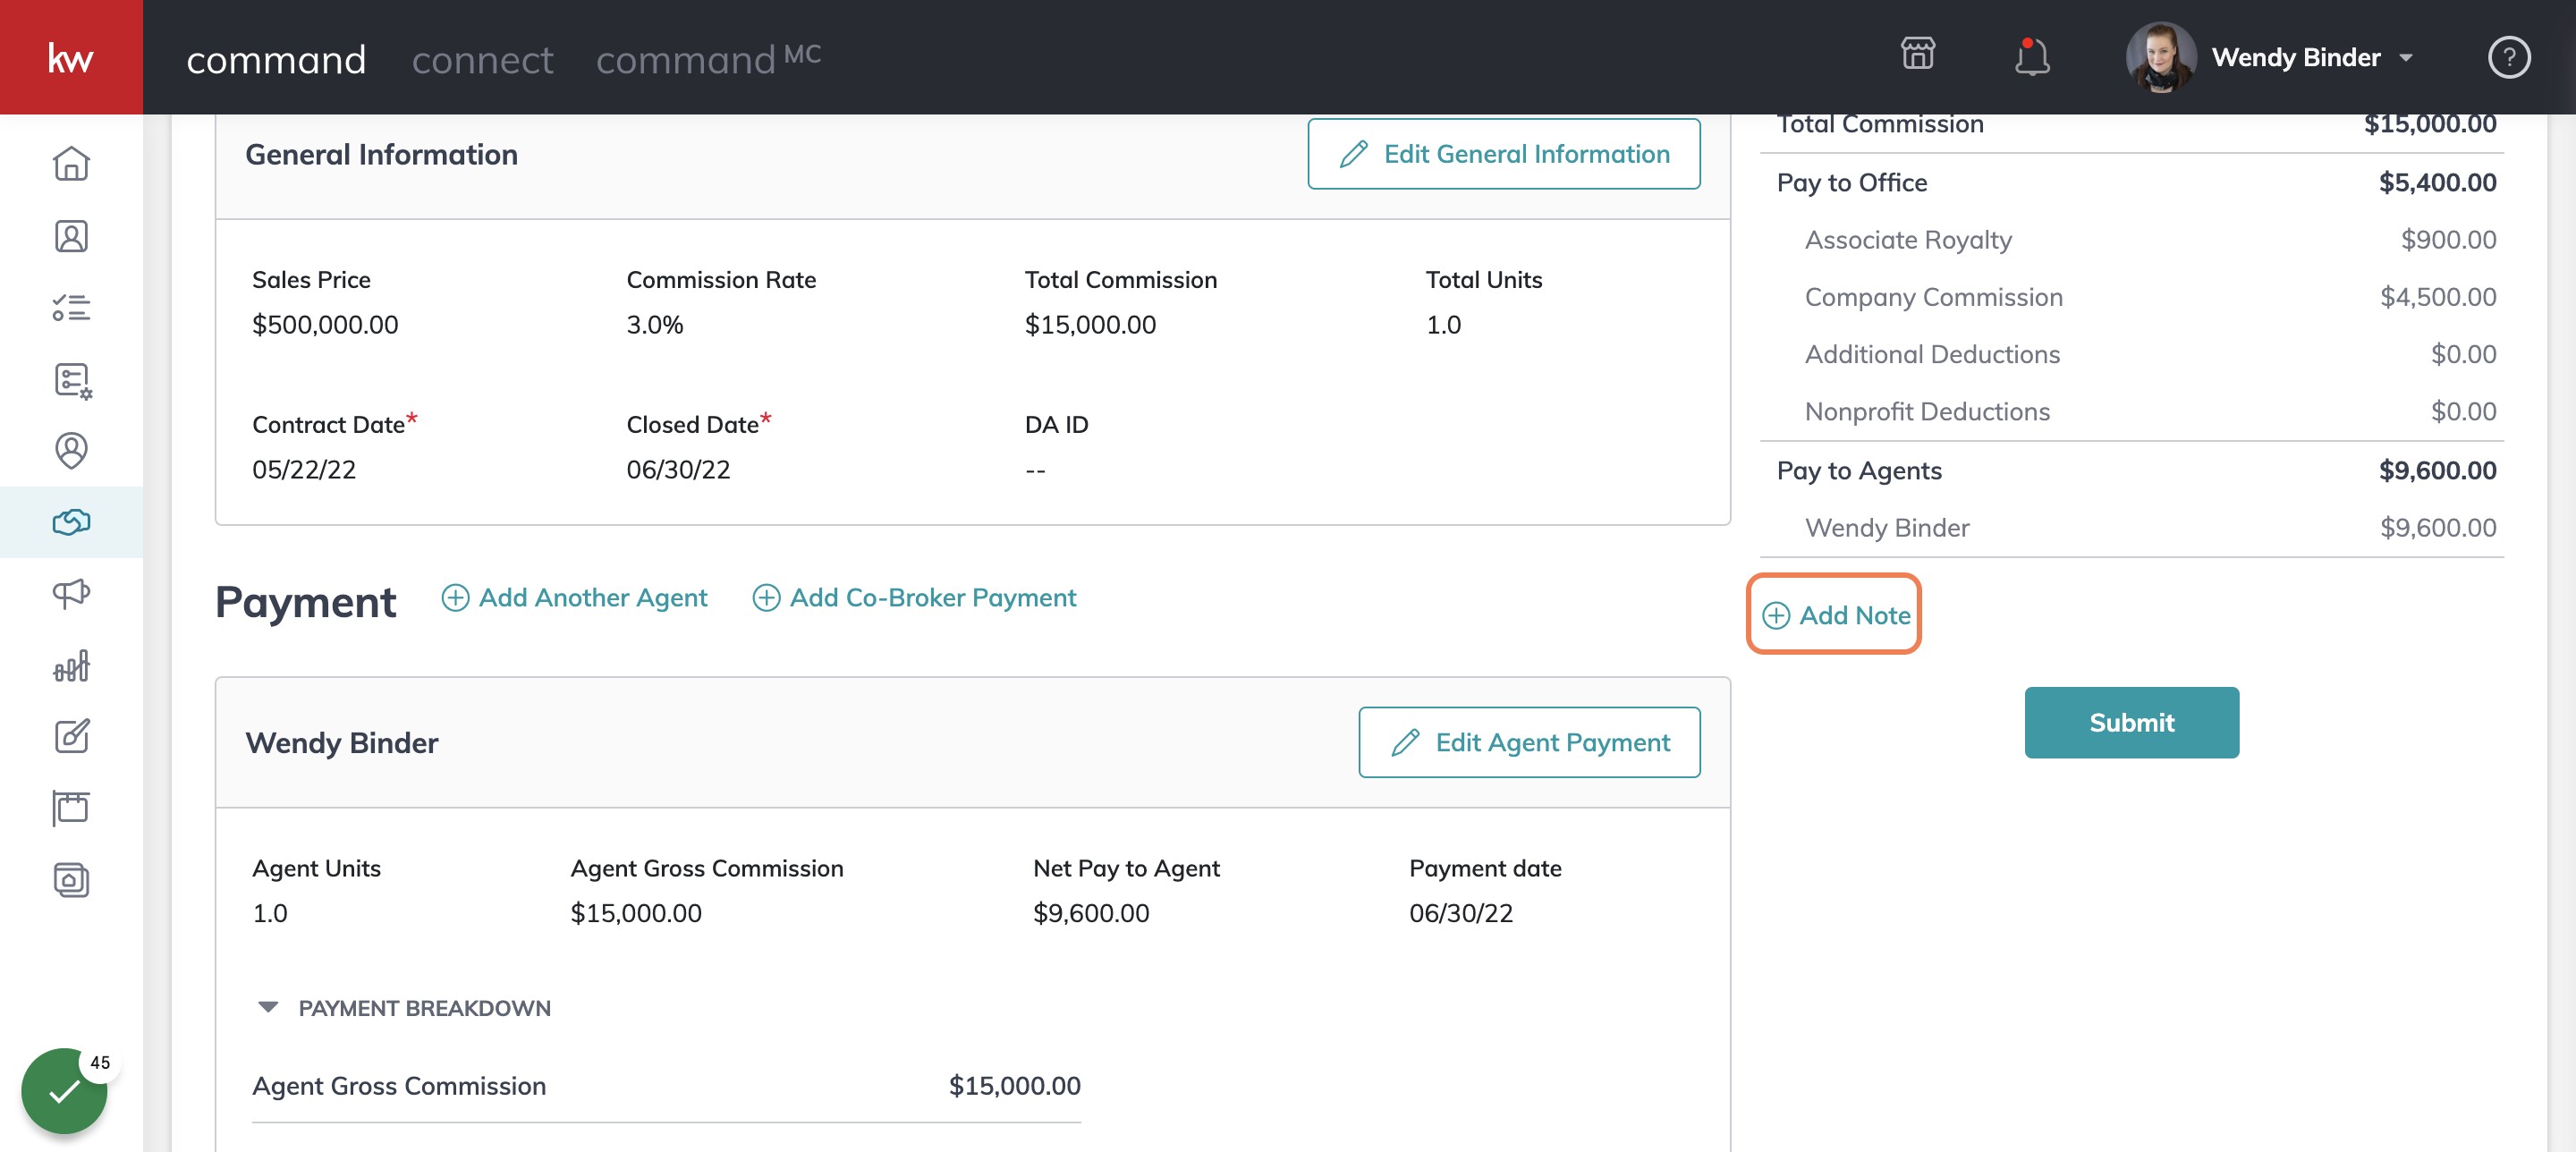Switch to the command tab
The height and width of the screenshot is (1152, 2576).
[x=276, y=59]
